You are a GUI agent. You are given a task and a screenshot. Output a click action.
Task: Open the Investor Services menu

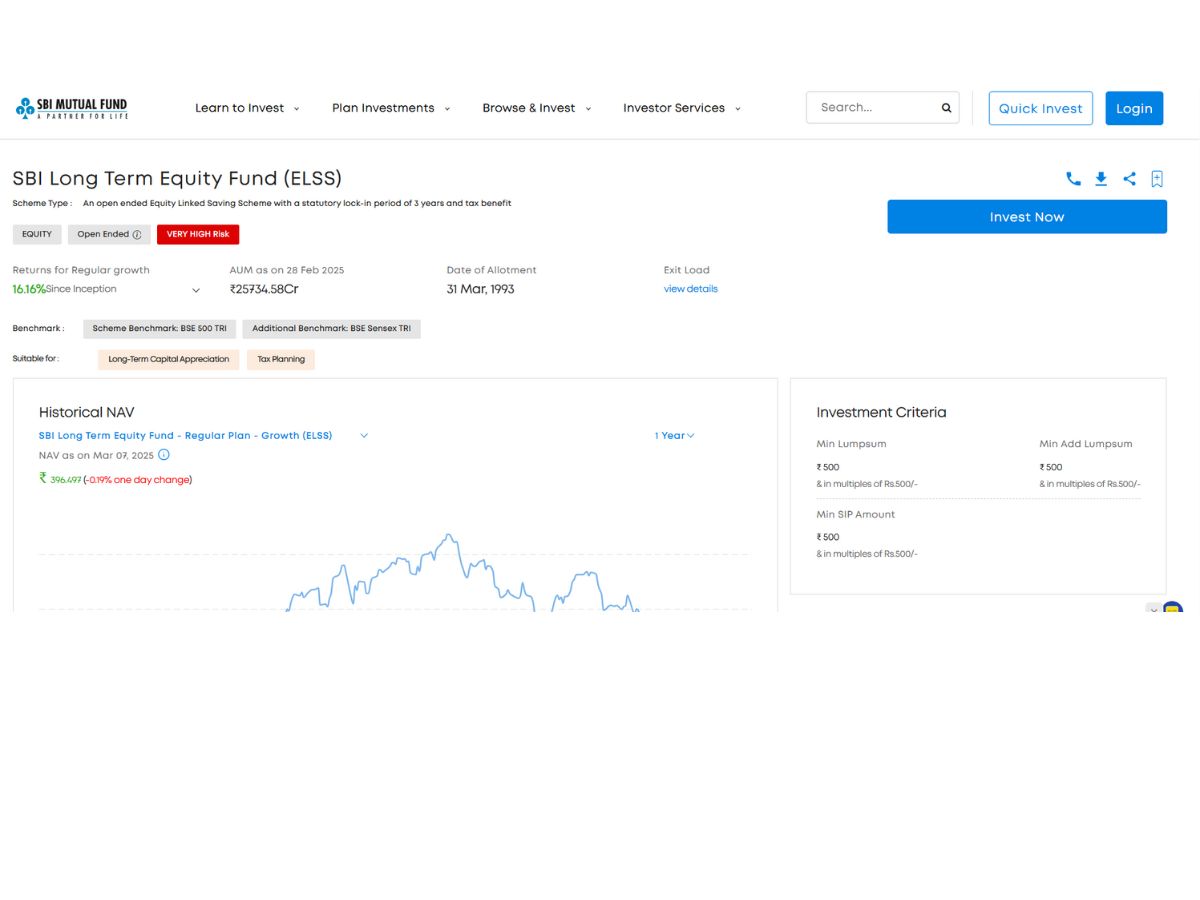[672, 108]
